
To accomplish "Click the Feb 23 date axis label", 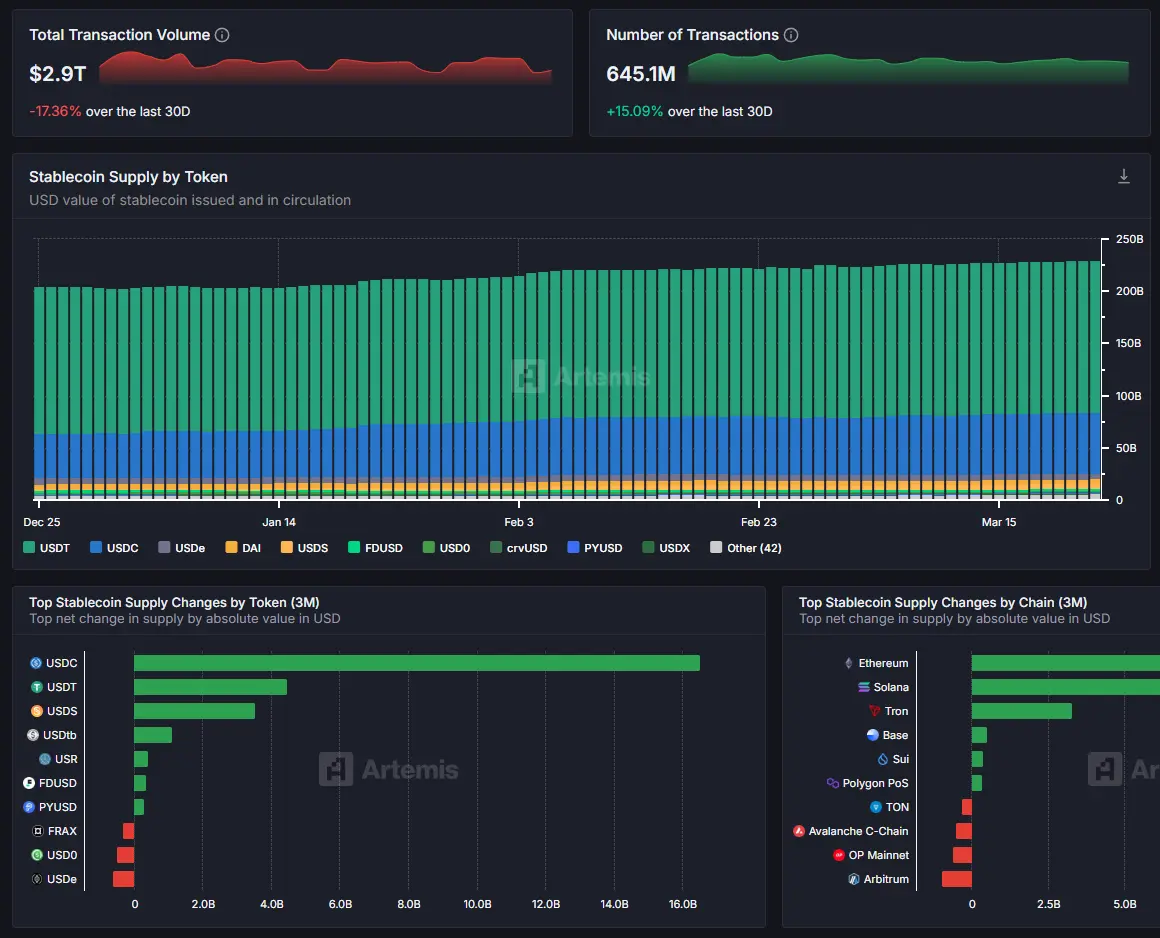I will (x=759, y=522).
